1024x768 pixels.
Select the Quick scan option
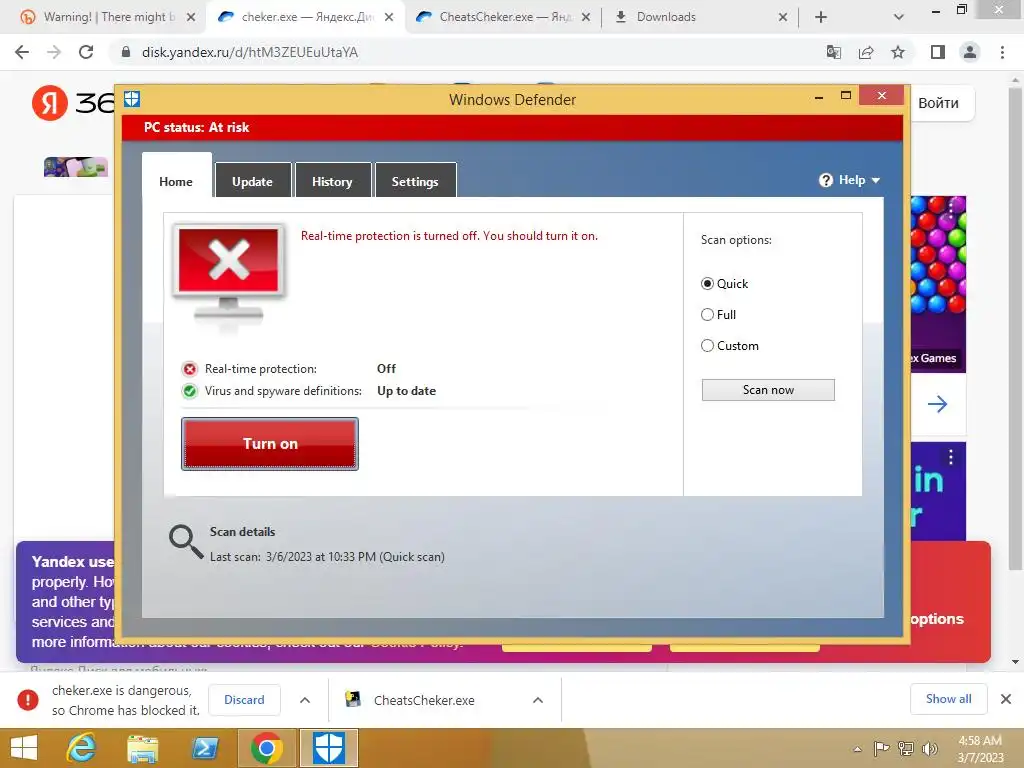point(707,283)
